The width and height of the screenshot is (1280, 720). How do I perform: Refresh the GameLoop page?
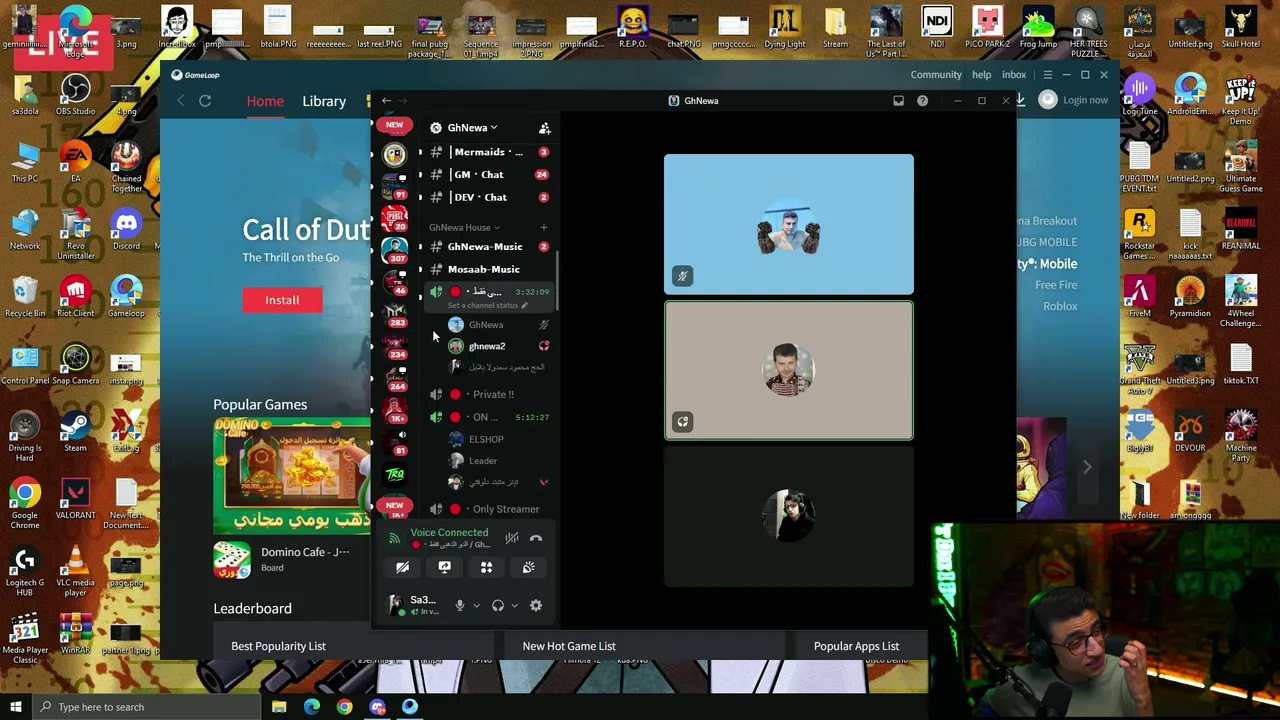click(x=205, y=101)
